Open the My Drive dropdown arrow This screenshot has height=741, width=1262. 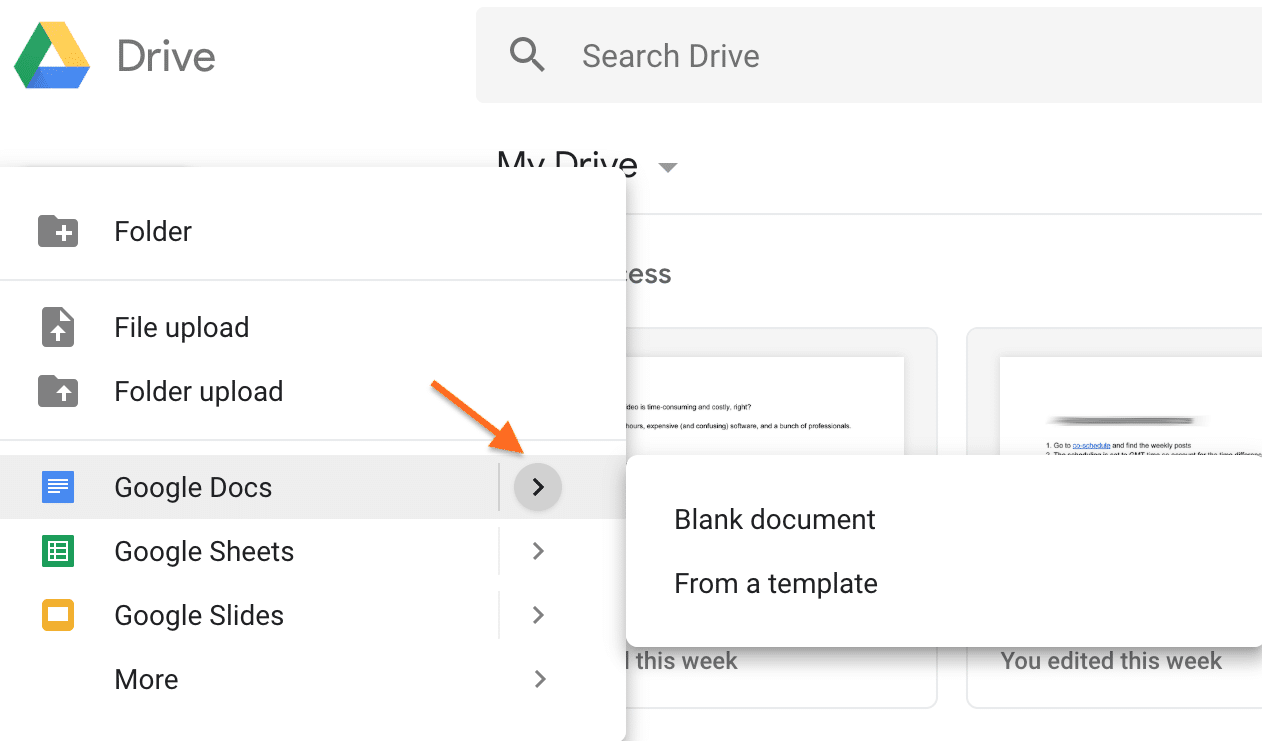point(667,168)
